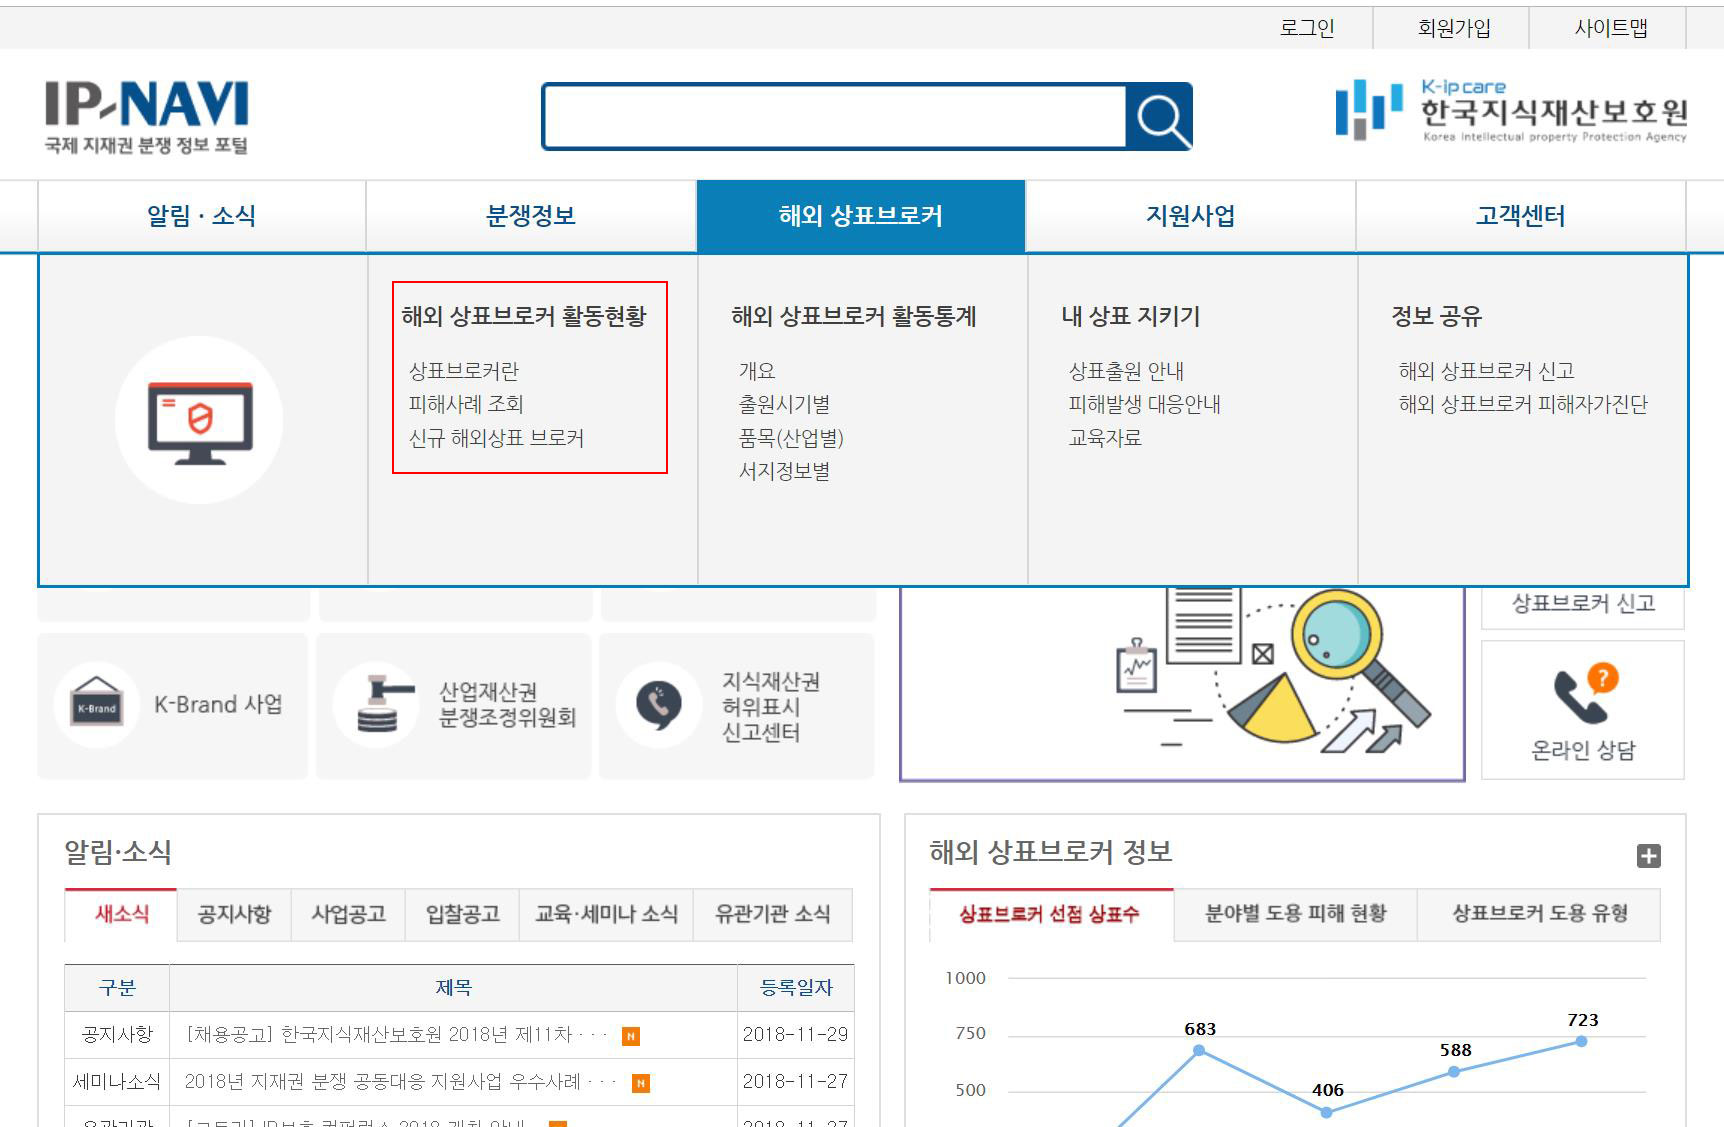
Task: Switch to the 새소식 tab
Action: point(121,914)
